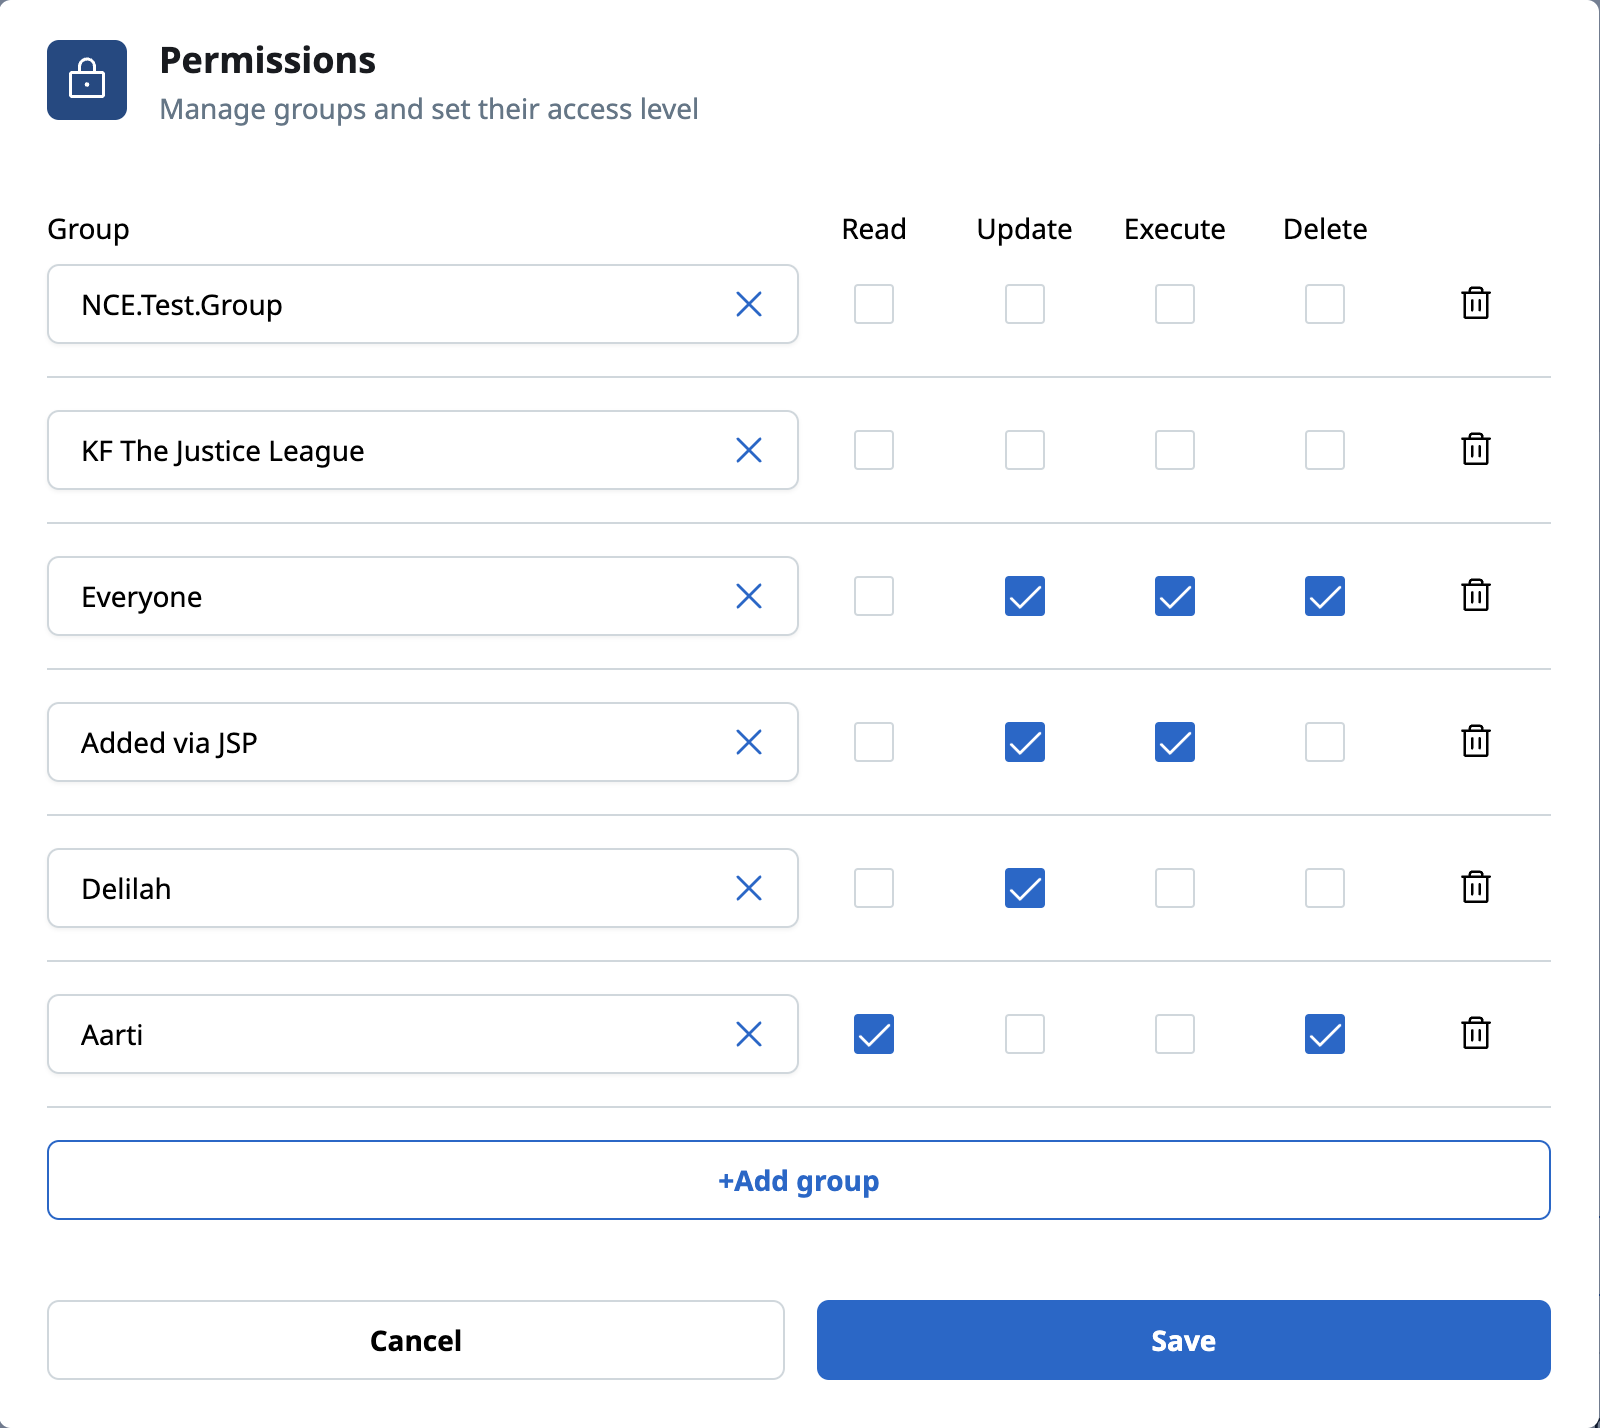This screenshot has width=1600, height=1428.
Task: Check Delete for NCE.Test.Group
Action: (x=1325, y=304)
